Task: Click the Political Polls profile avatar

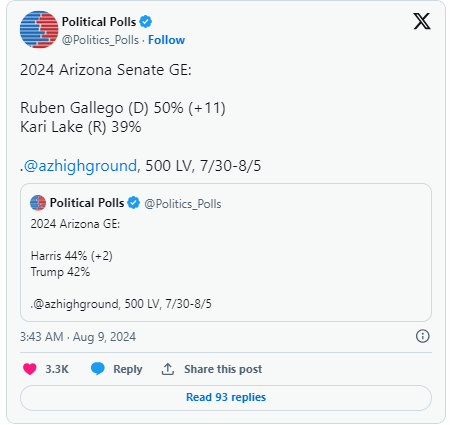Action: coord(39,29)
